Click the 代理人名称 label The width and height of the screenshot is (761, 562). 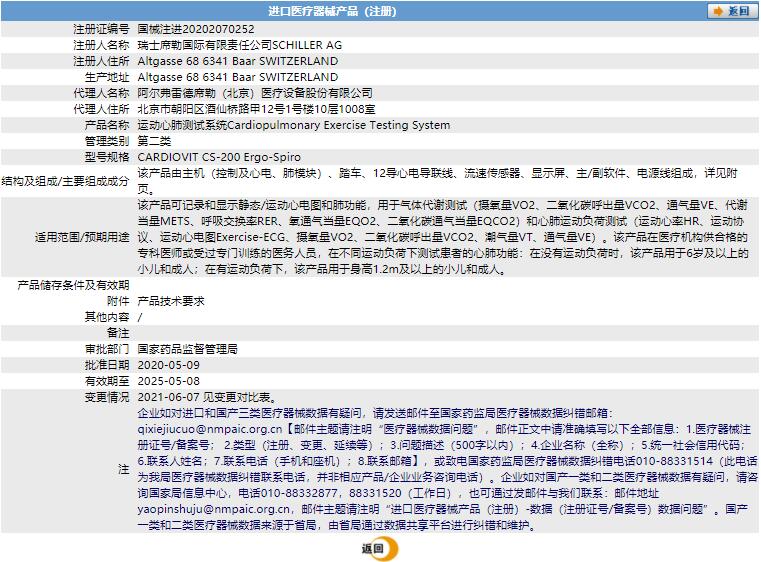(101, 93)
